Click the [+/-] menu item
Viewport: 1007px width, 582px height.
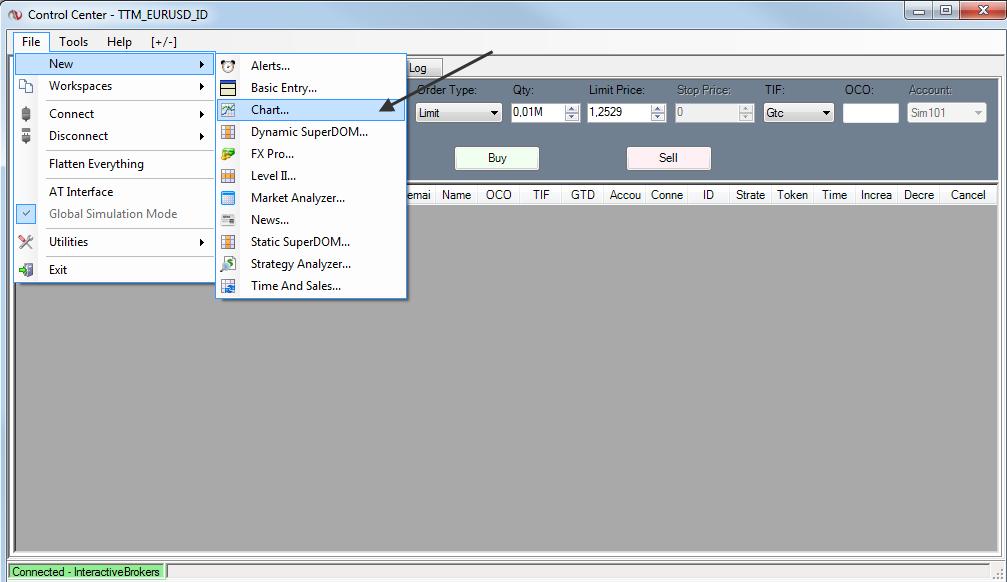tap(164, 42)
